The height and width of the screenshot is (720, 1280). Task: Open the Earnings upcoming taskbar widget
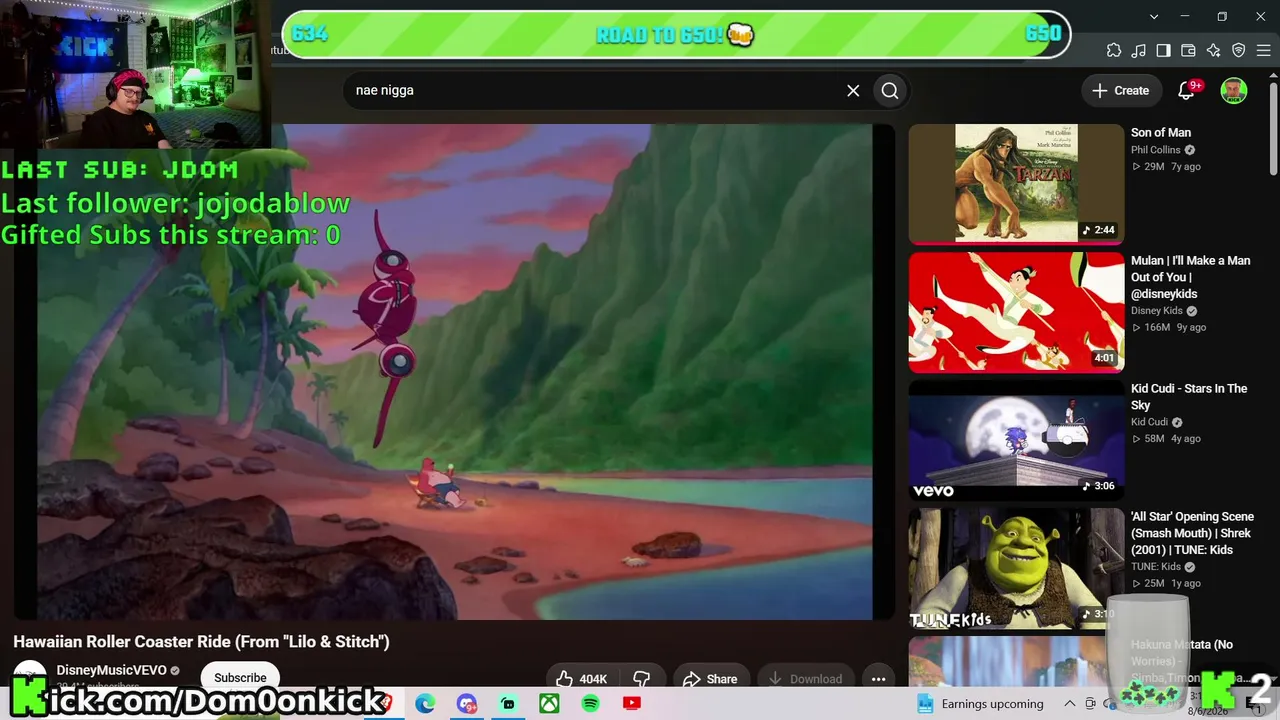[980, 704]
